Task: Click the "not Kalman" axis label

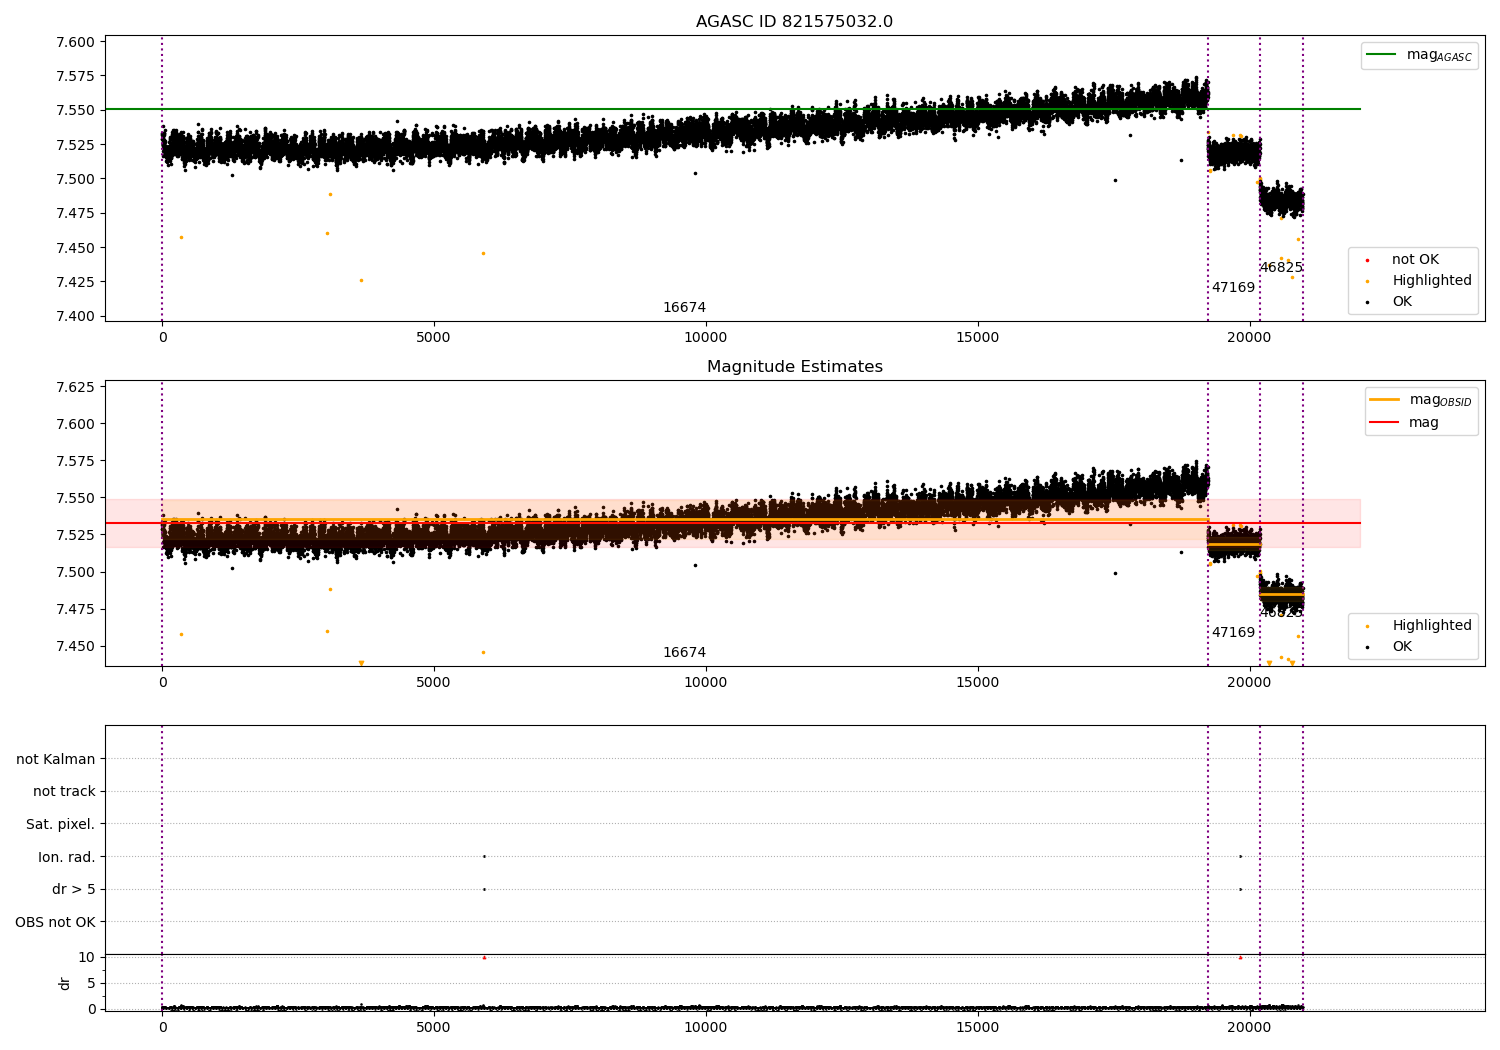Action: pos(56,759)
